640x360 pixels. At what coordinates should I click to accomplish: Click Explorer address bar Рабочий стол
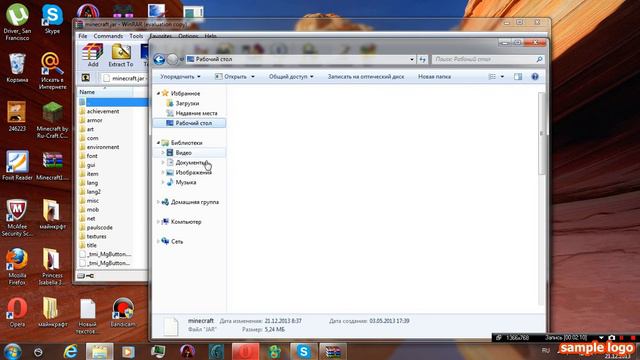pos(214,60)
